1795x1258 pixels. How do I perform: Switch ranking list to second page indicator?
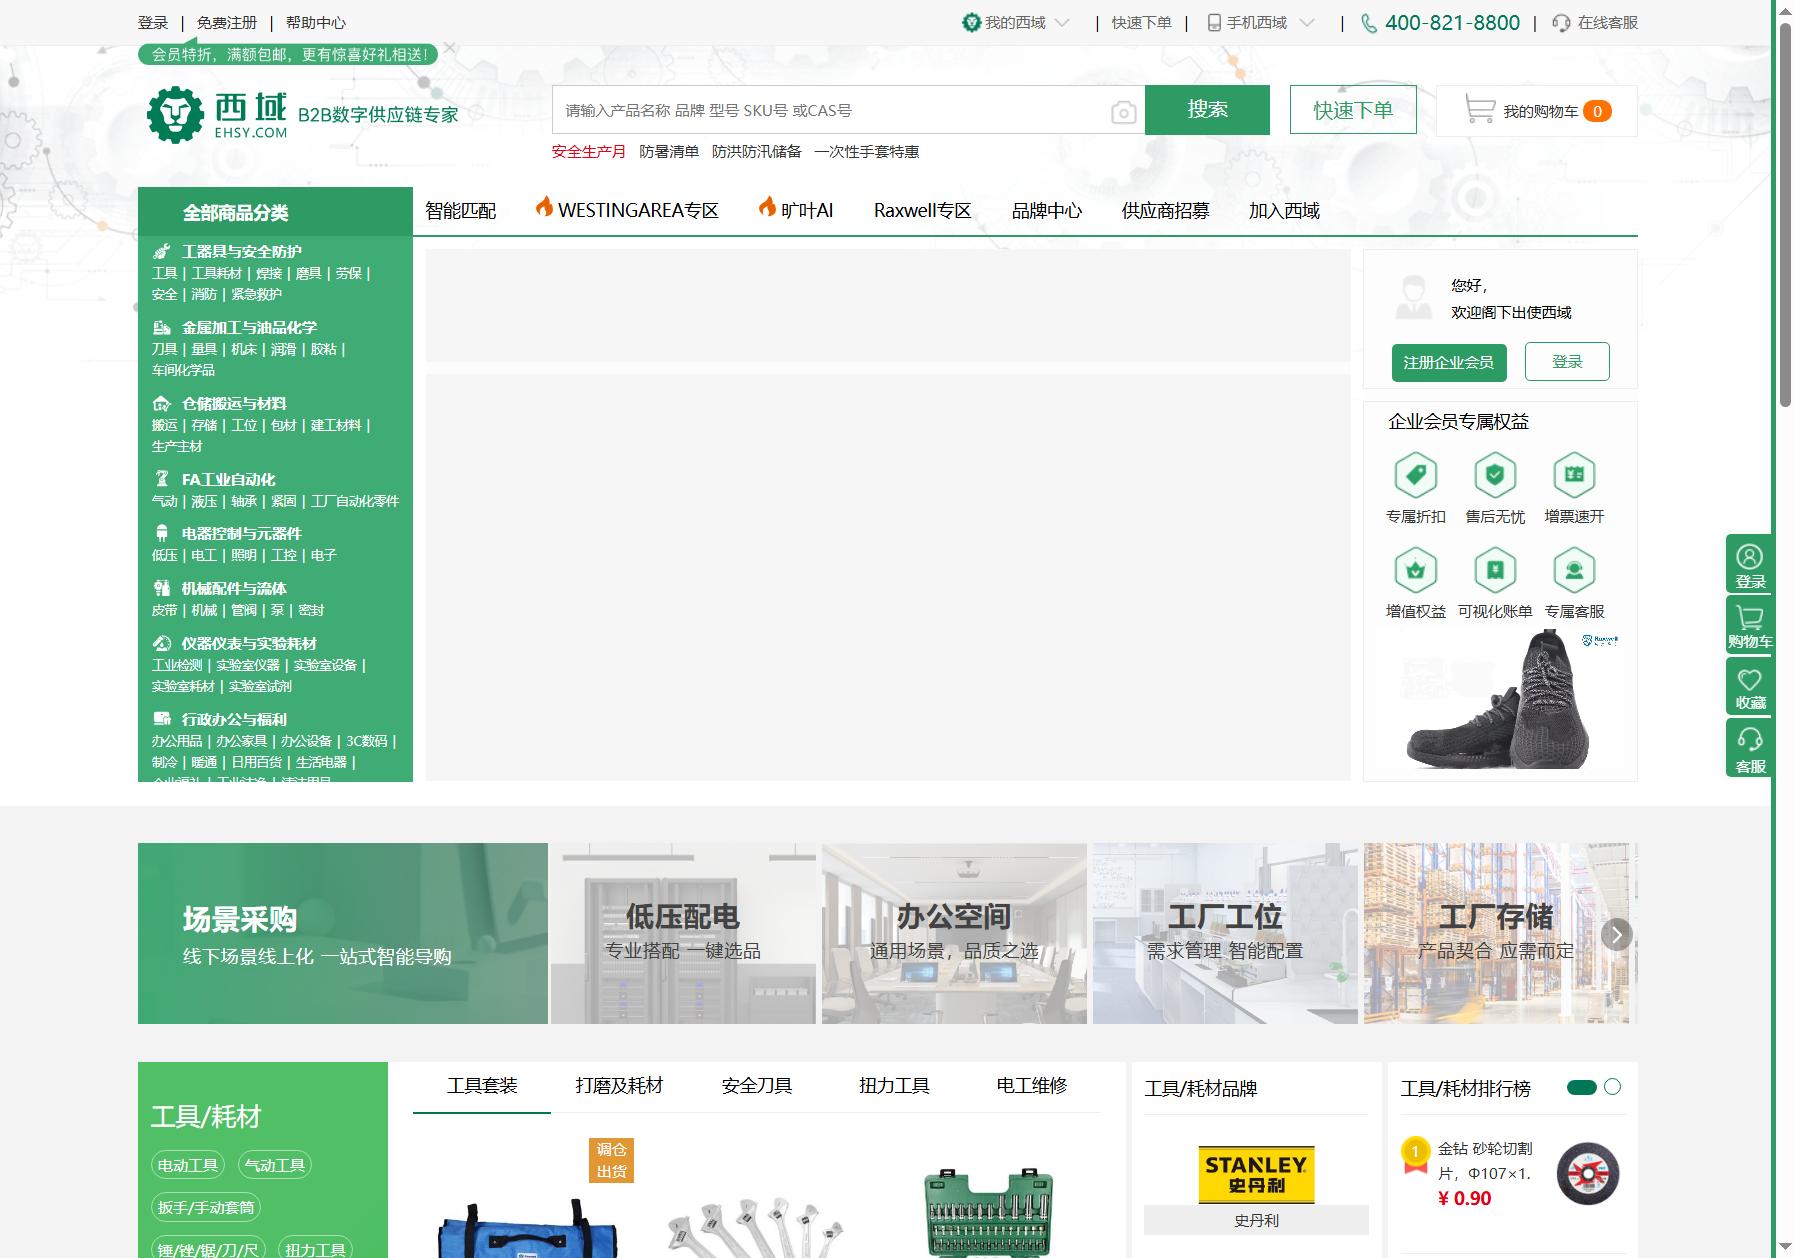pyautogui.click(x=1612, y=1087)
